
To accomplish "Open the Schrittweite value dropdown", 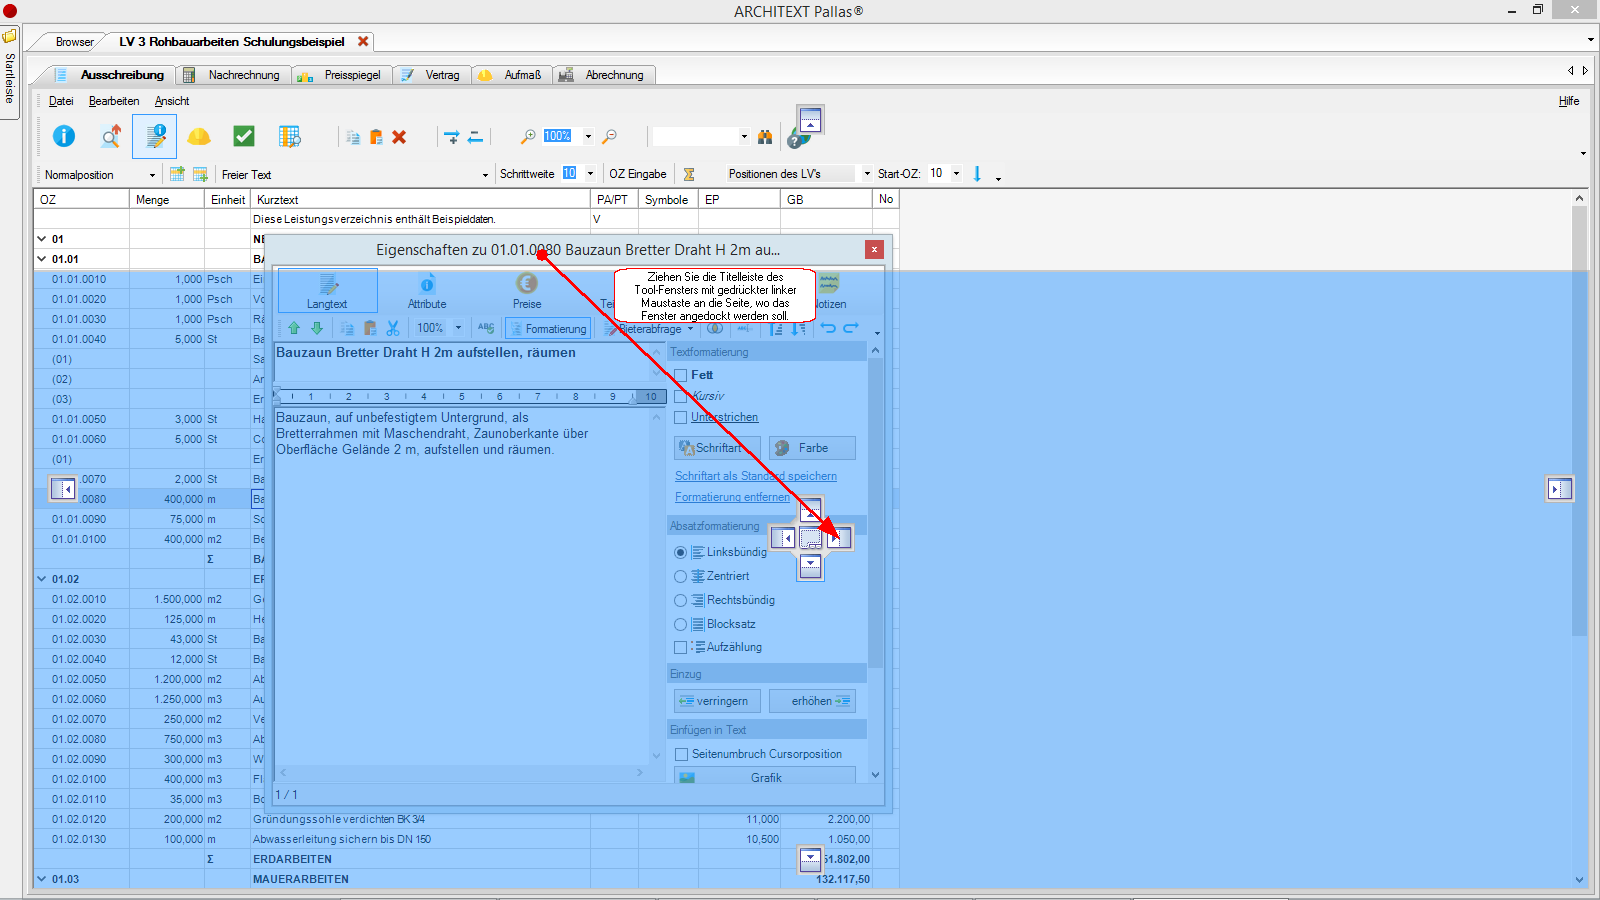I will tap(590, 174).
